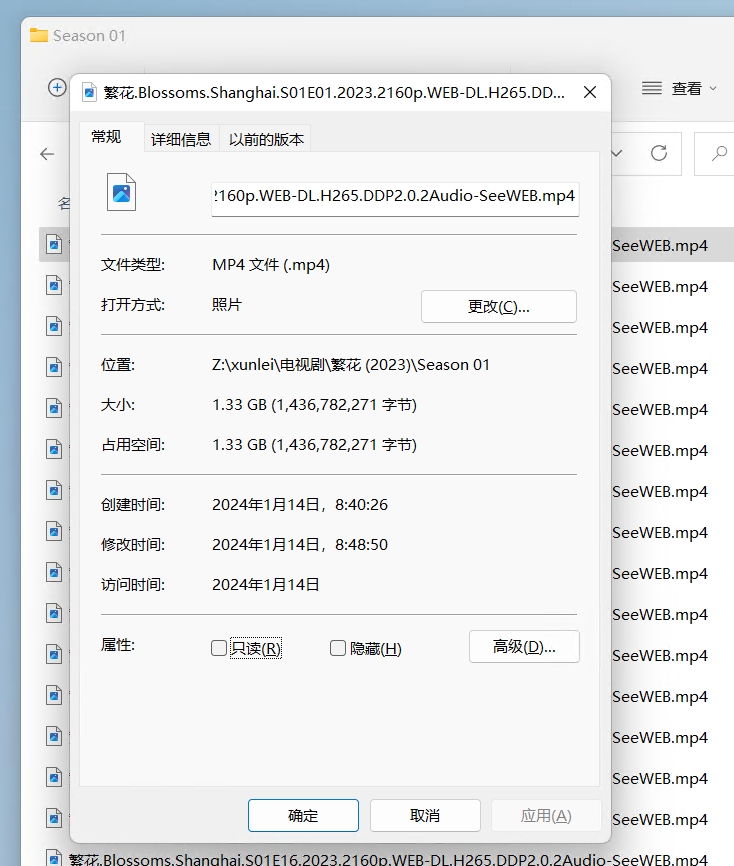Open the 查看 view menu in Explorer
Viewport: 734px width, 866px height.
point(694,88)
